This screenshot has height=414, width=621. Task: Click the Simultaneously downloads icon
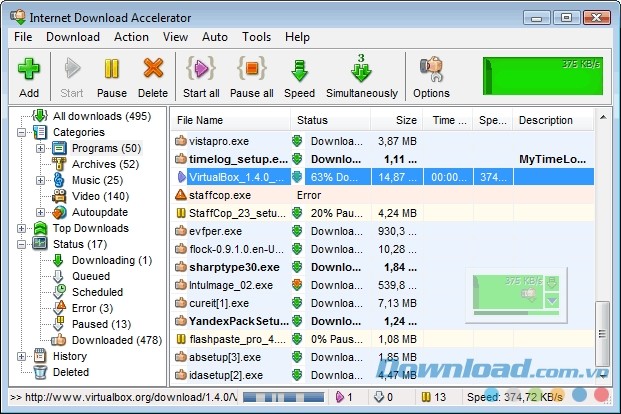pyautogui.click(x=361, y=68)
